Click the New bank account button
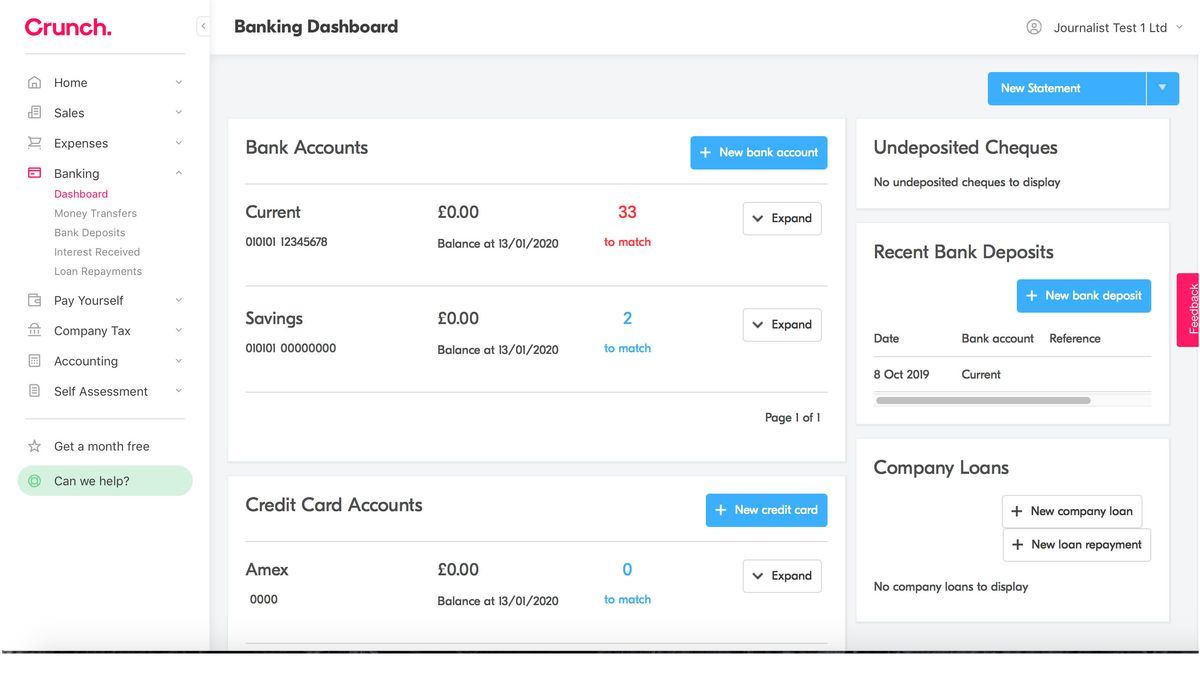 759,152
